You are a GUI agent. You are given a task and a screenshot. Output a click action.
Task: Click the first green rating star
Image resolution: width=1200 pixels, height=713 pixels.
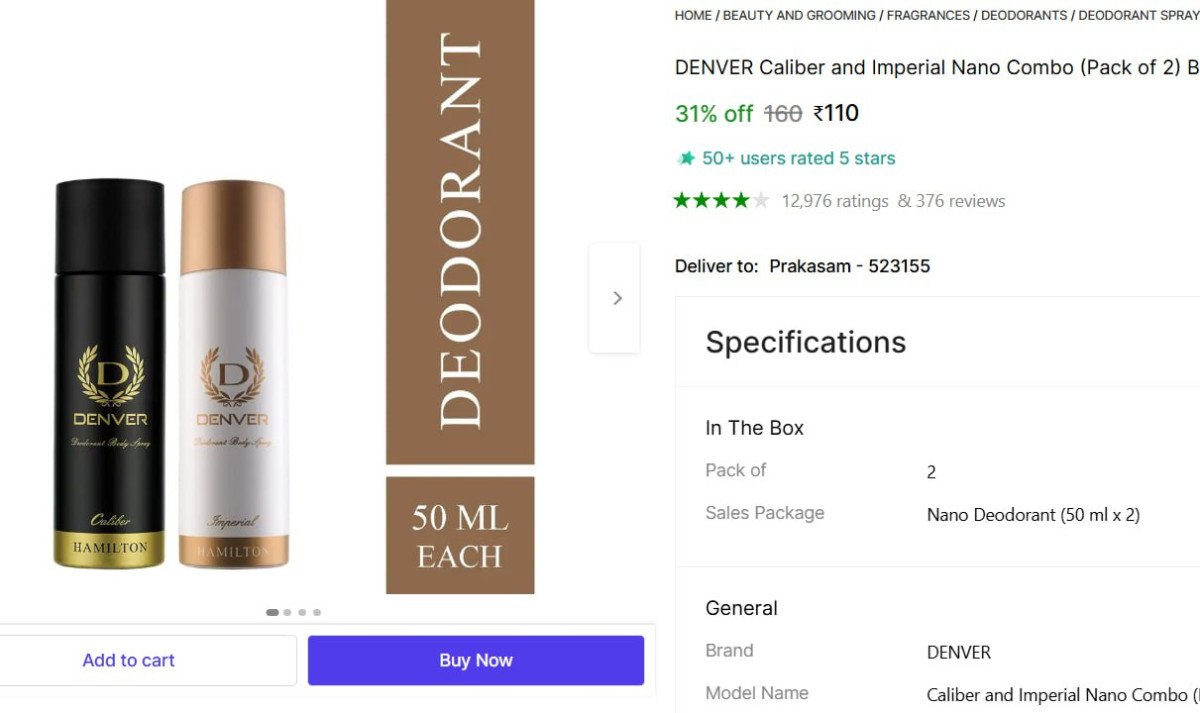coord(682,201)
